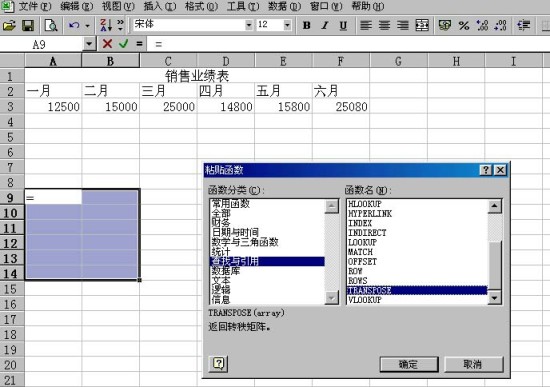Image resolution: width=550 pixels, height=387 pixels.
Task: Center align cell text
Action: coord(384,25)
